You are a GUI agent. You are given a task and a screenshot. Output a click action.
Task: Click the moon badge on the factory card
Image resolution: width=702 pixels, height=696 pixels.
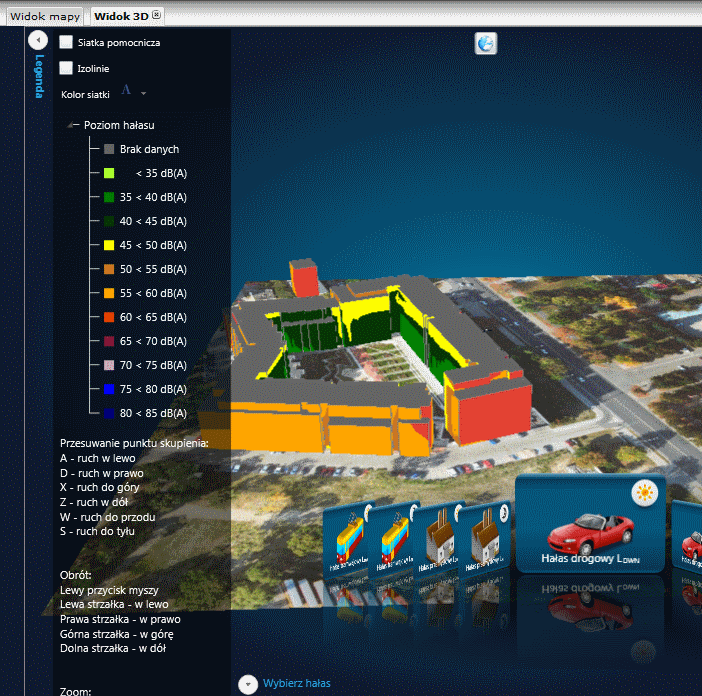click(x=504, y=513)
